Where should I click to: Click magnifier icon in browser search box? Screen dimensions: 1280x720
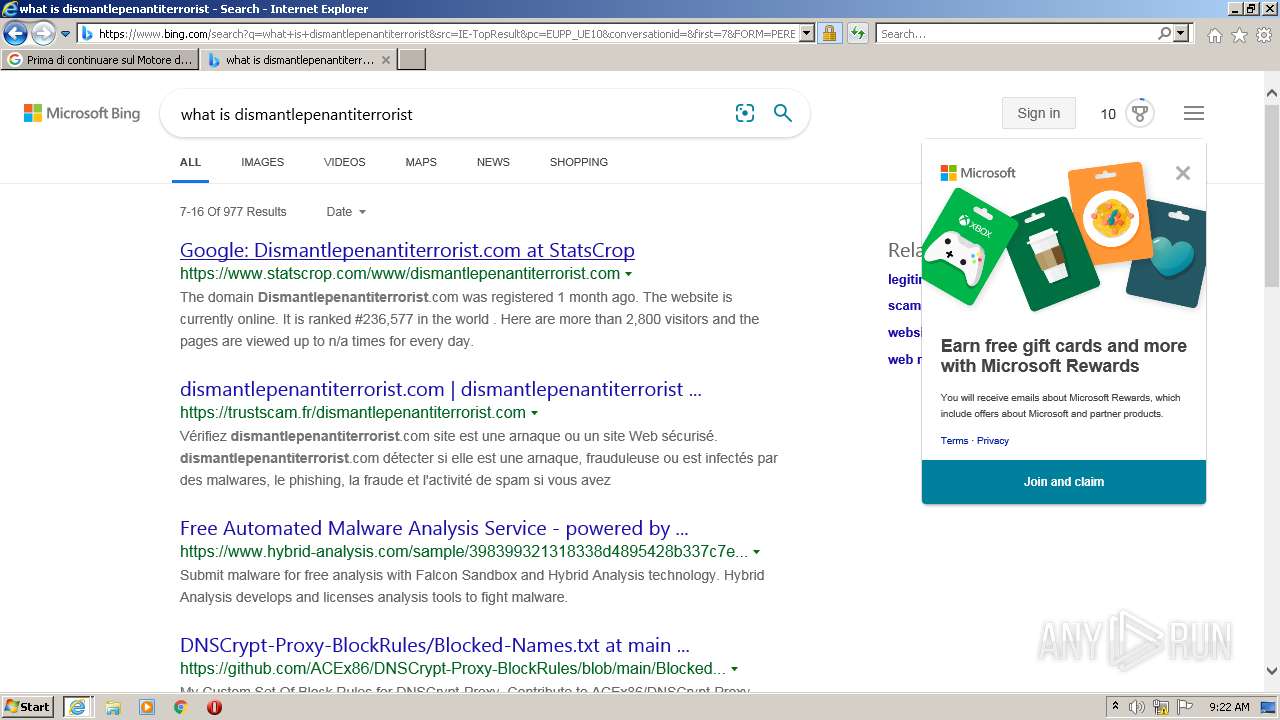pos(1164,34)
